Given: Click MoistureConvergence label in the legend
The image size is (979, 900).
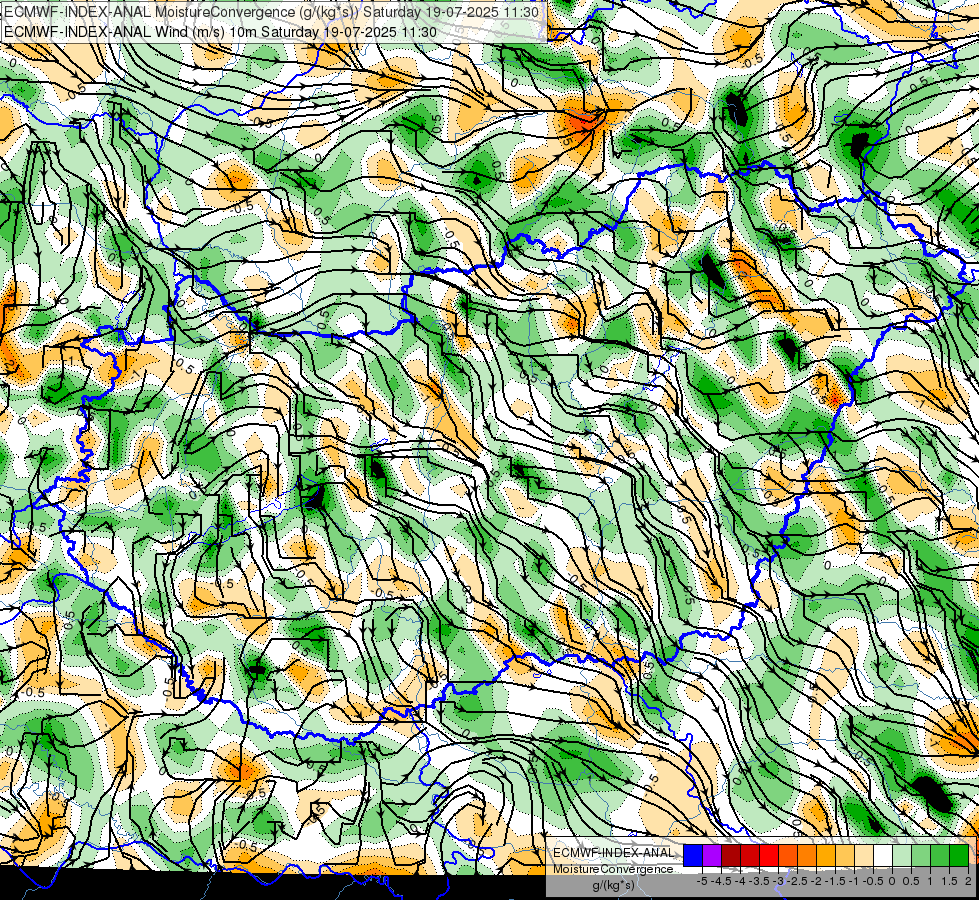Looking at the screenshot, I should click(x=613, y=869).
